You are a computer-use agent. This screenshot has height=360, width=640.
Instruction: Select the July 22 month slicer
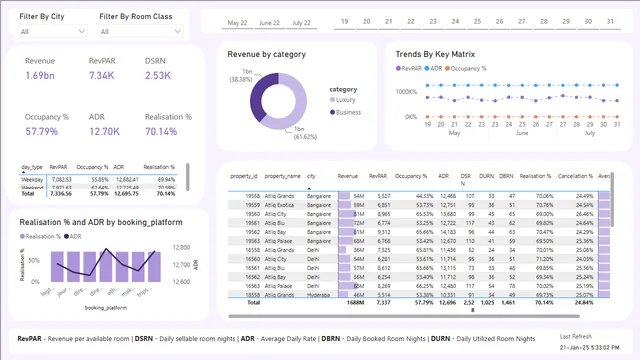click(301, 23)
